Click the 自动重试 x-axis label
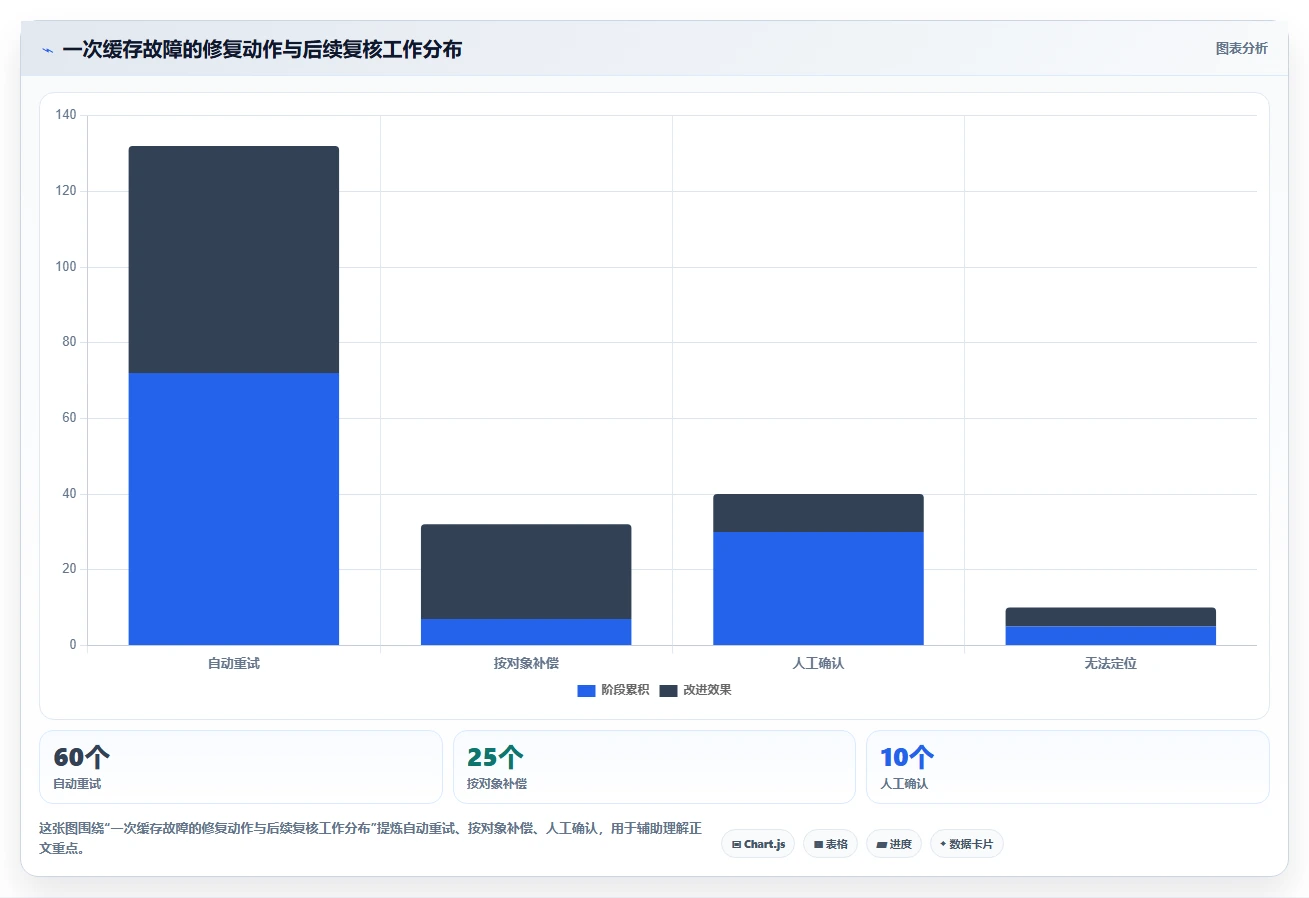This screenshot has height=898, width=1309. [234, 663]
